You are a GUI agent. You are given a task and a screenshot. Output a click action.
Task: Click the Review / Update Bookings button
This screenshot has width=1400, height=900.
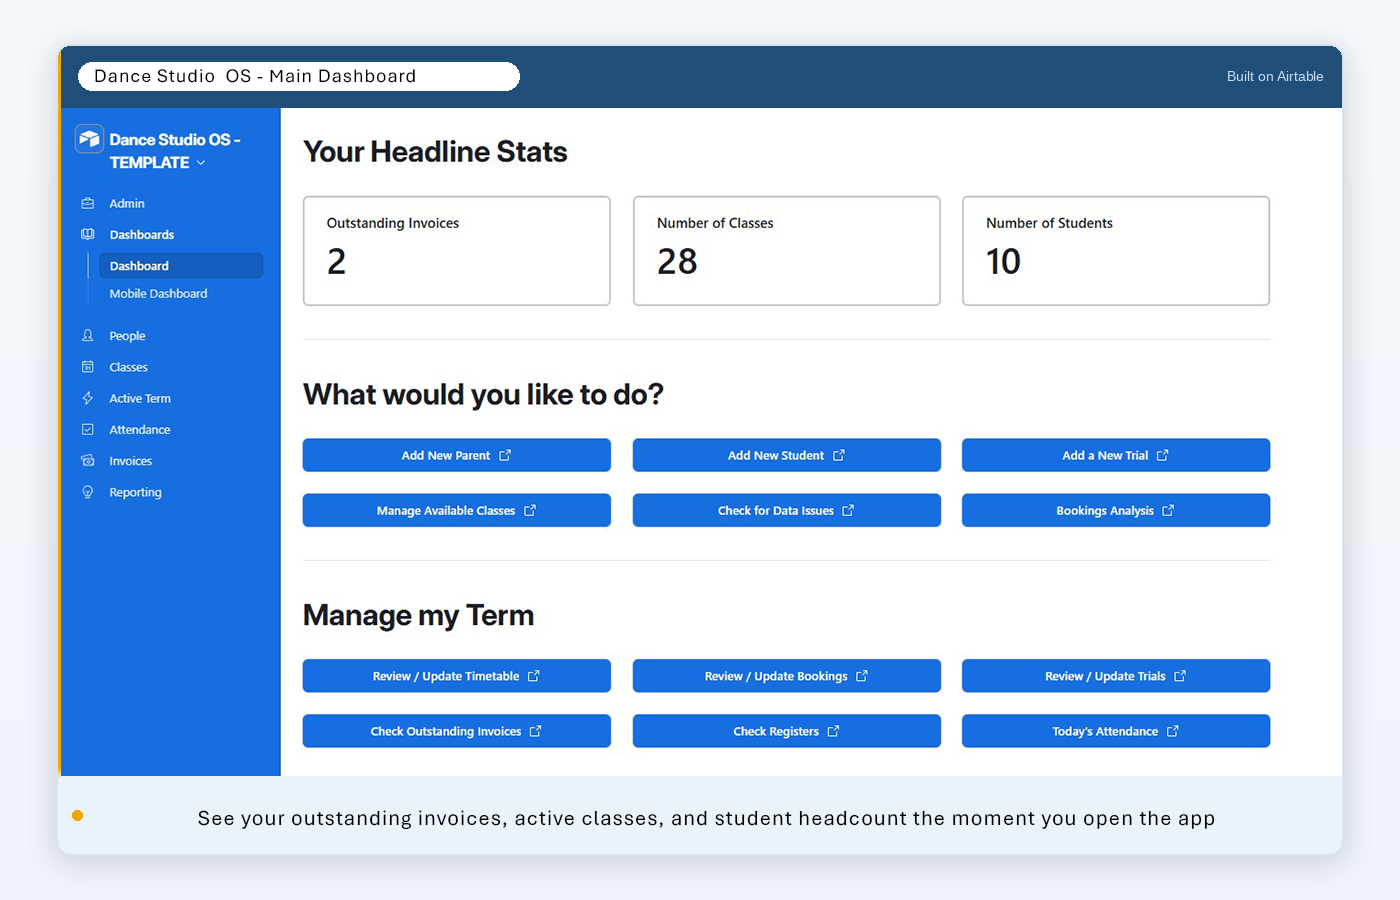point(787,676)
